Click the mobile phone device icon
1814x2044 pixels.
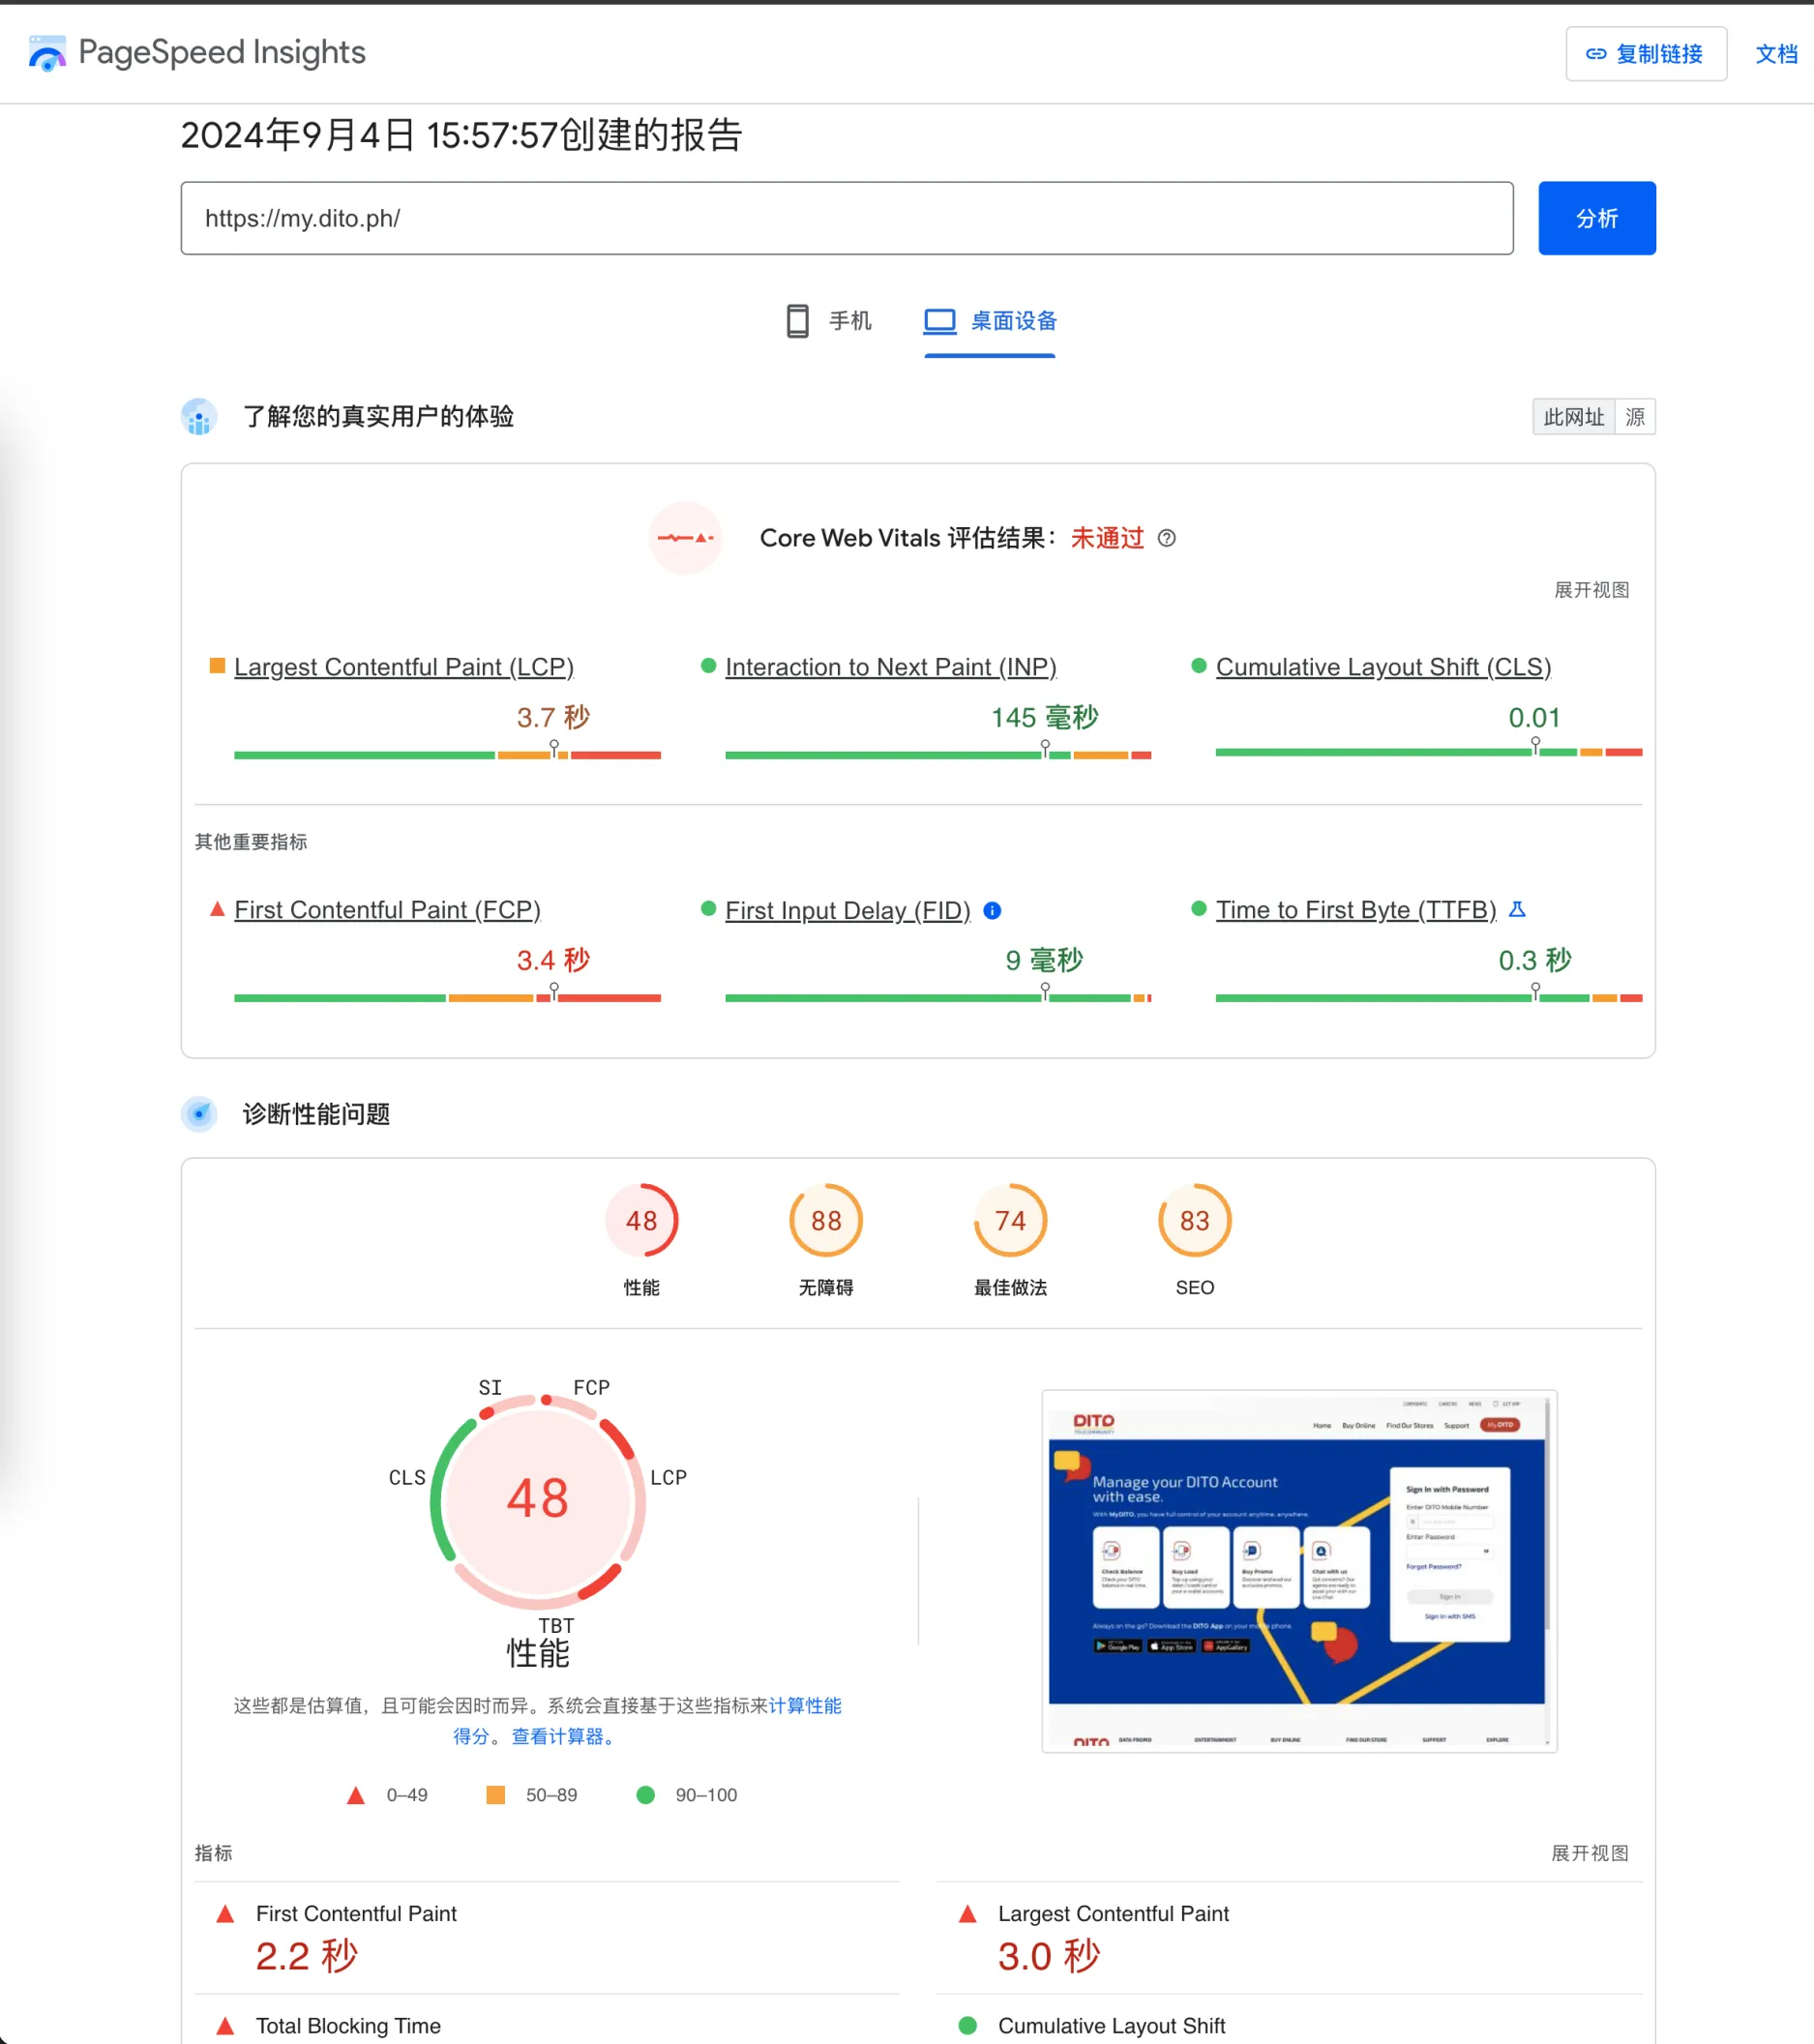797,321
